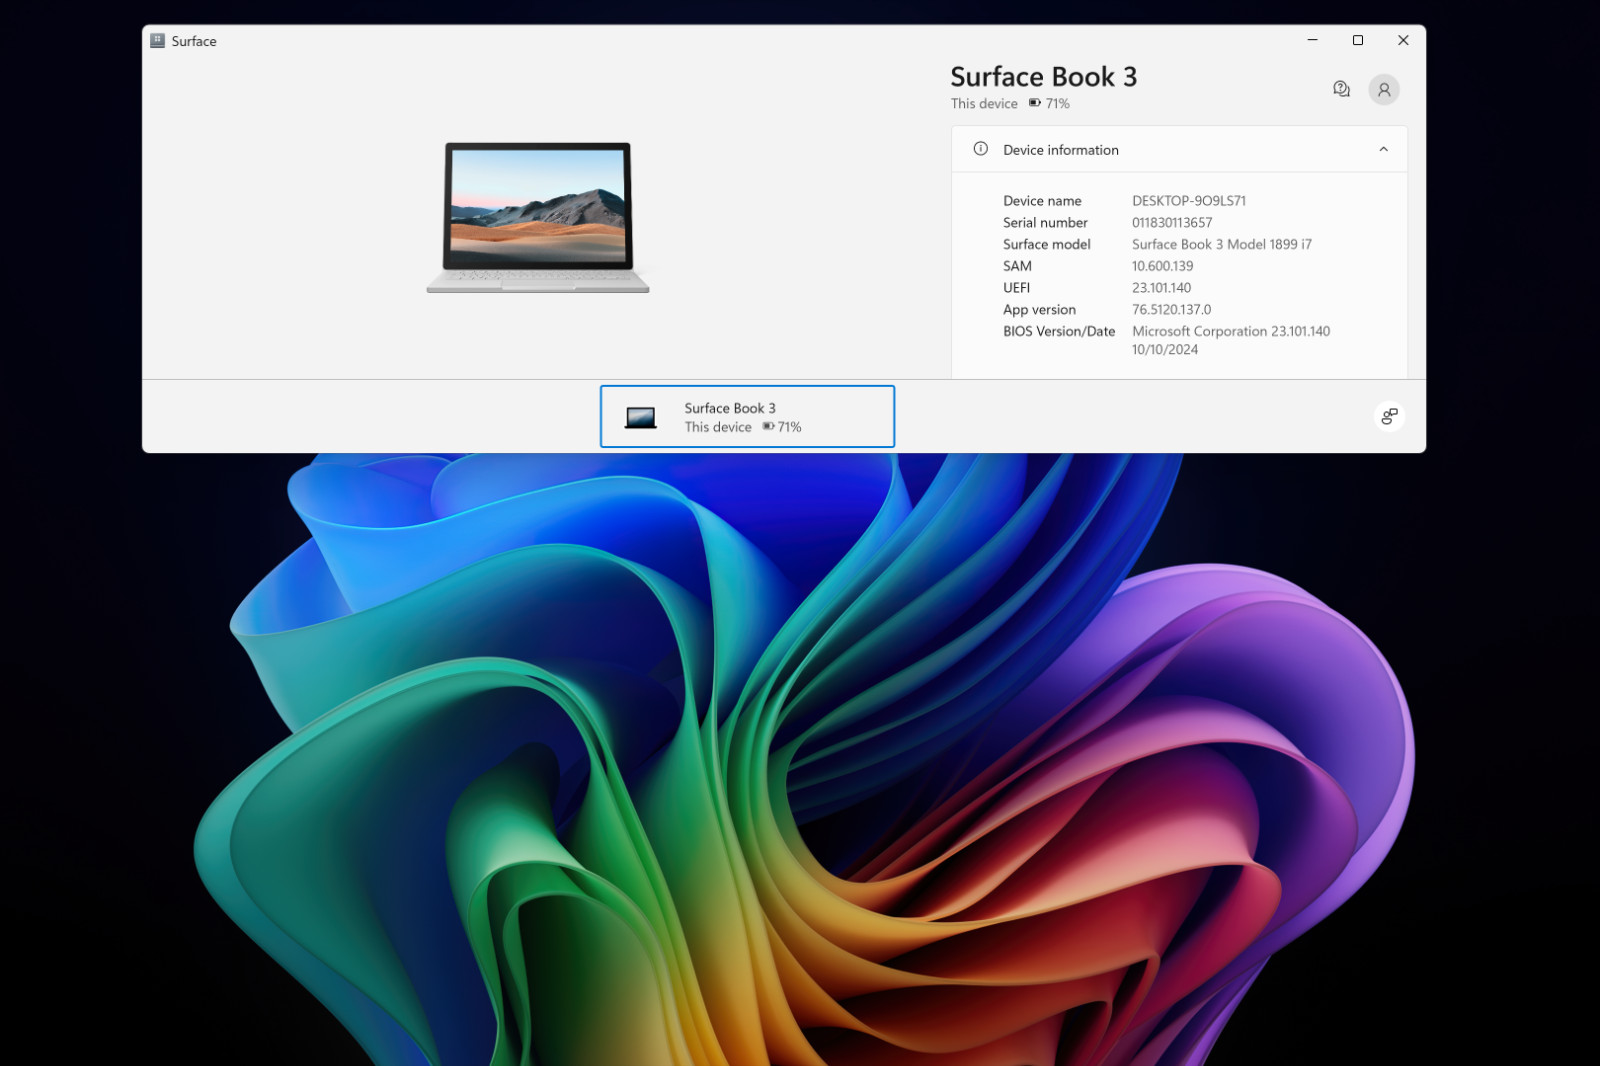Click the App version value 76.5120.137.0
This screenshot has width=1600, height=1066.
coord(1171,310)
